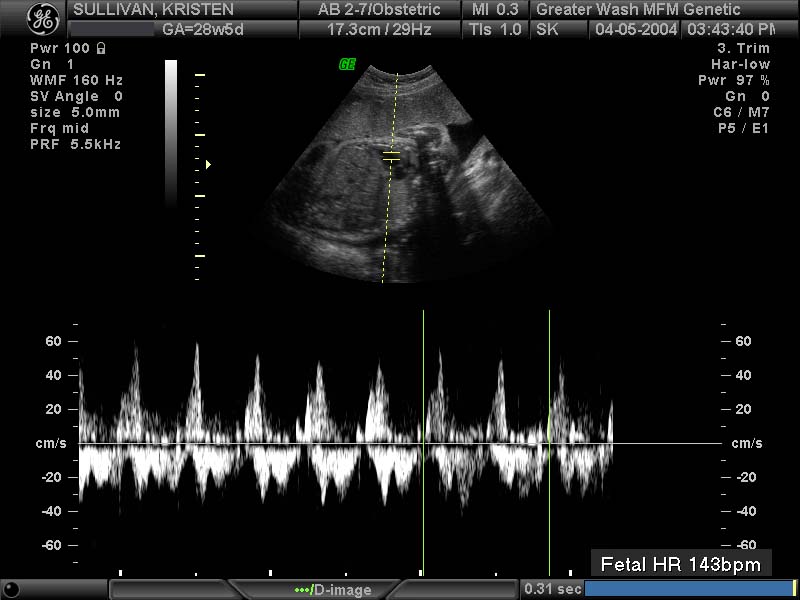Viewport: 800px width, 600px height.
Task: Click the yellow focal zone arrow marker
Action: coord(208,164)
